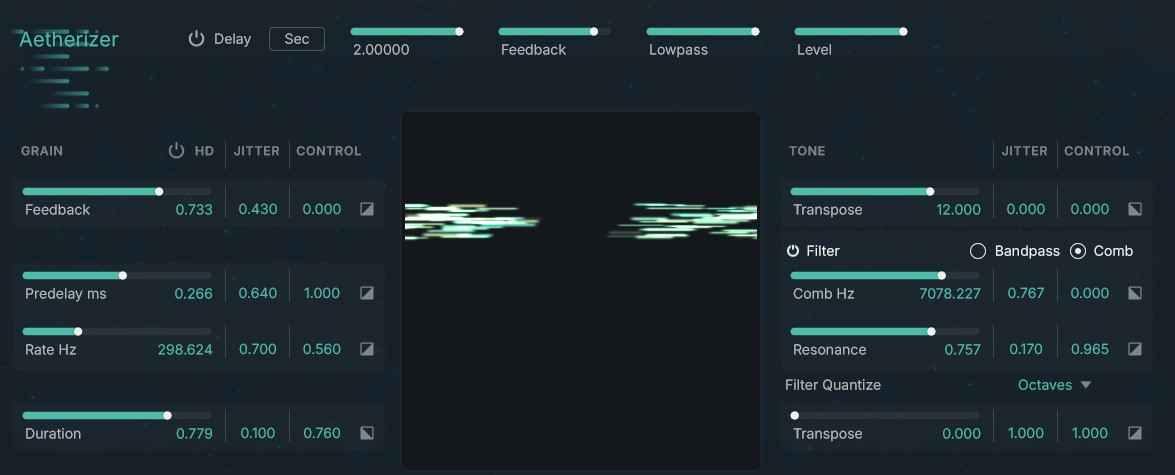Viewport: 1175px width, 475px height.
Task: Click the Predelay ms control curve icon
Action: pos(366,293)
